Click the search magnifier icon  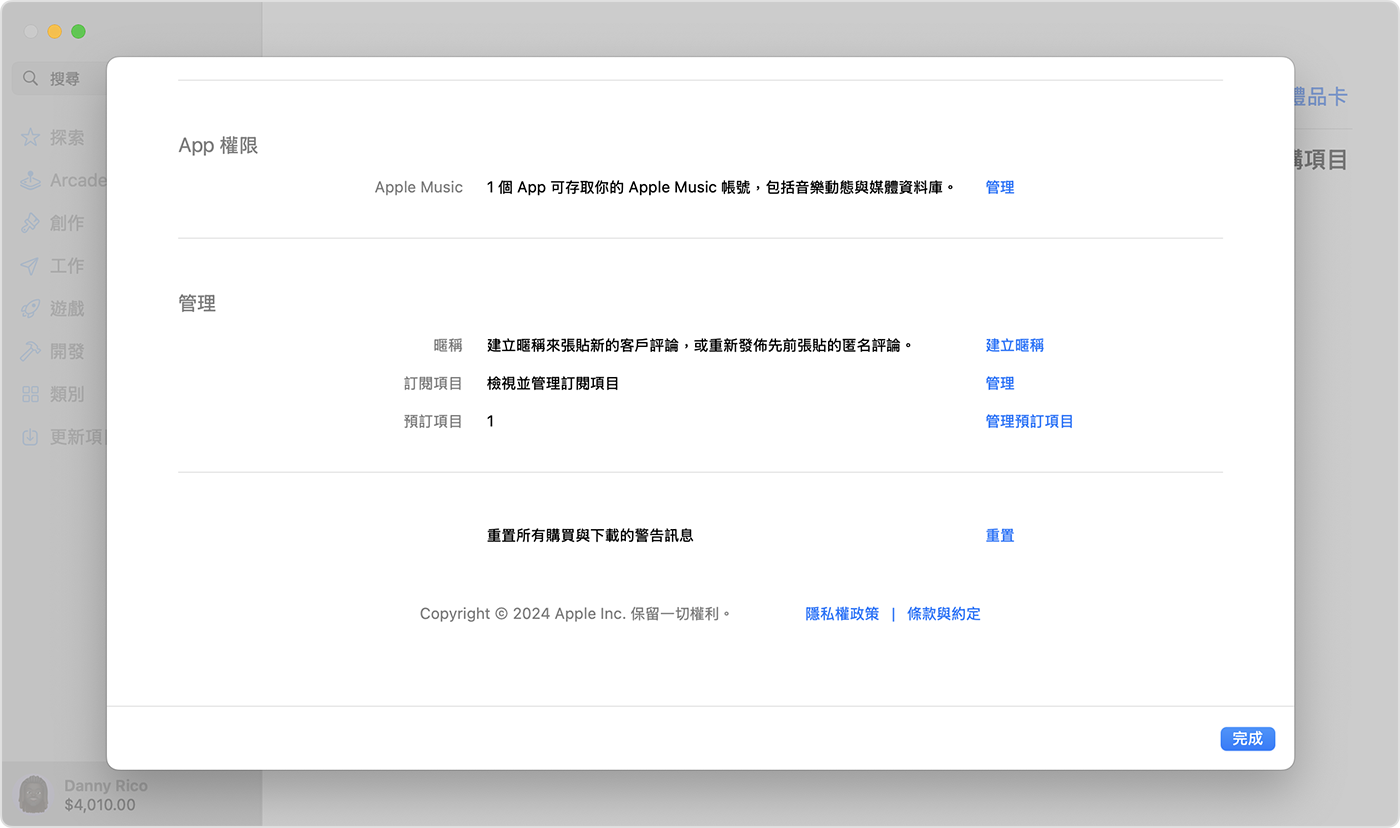(31, 78)
